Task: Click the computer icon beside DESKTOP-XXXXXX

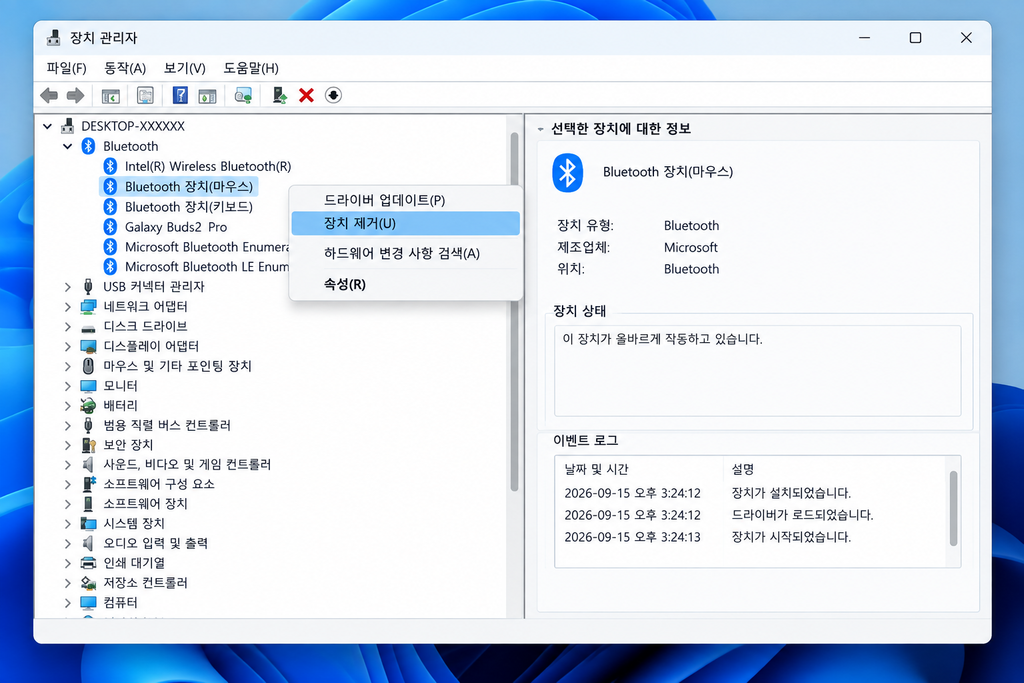Action: pos(67,125)
